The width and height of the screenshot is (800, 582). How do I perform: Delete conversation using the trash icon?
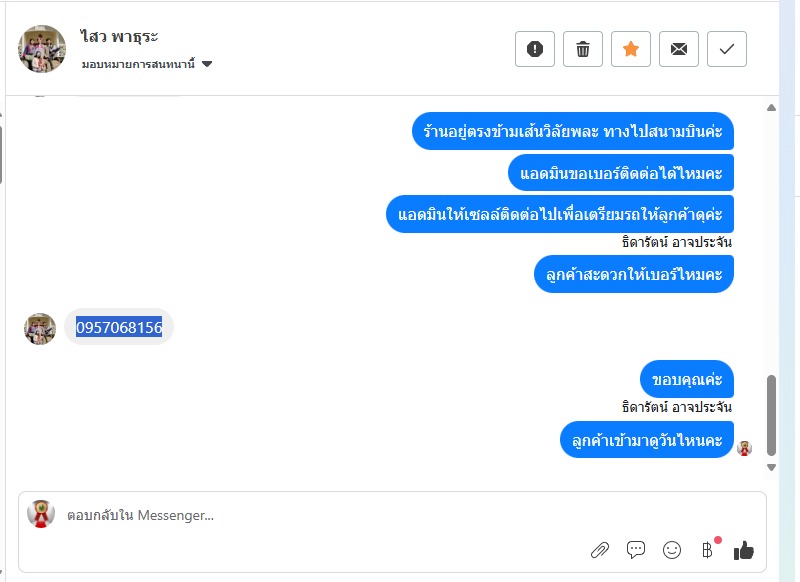pyautogui.click(x=583, y=49)
